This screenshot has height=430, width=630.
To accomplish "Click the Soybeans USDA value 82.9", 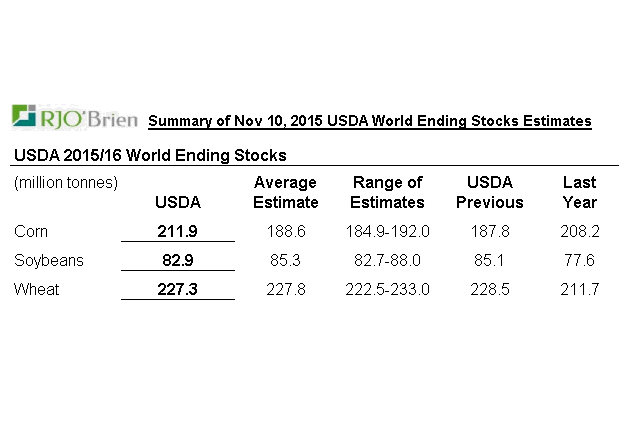I will [x=178, y=260].
